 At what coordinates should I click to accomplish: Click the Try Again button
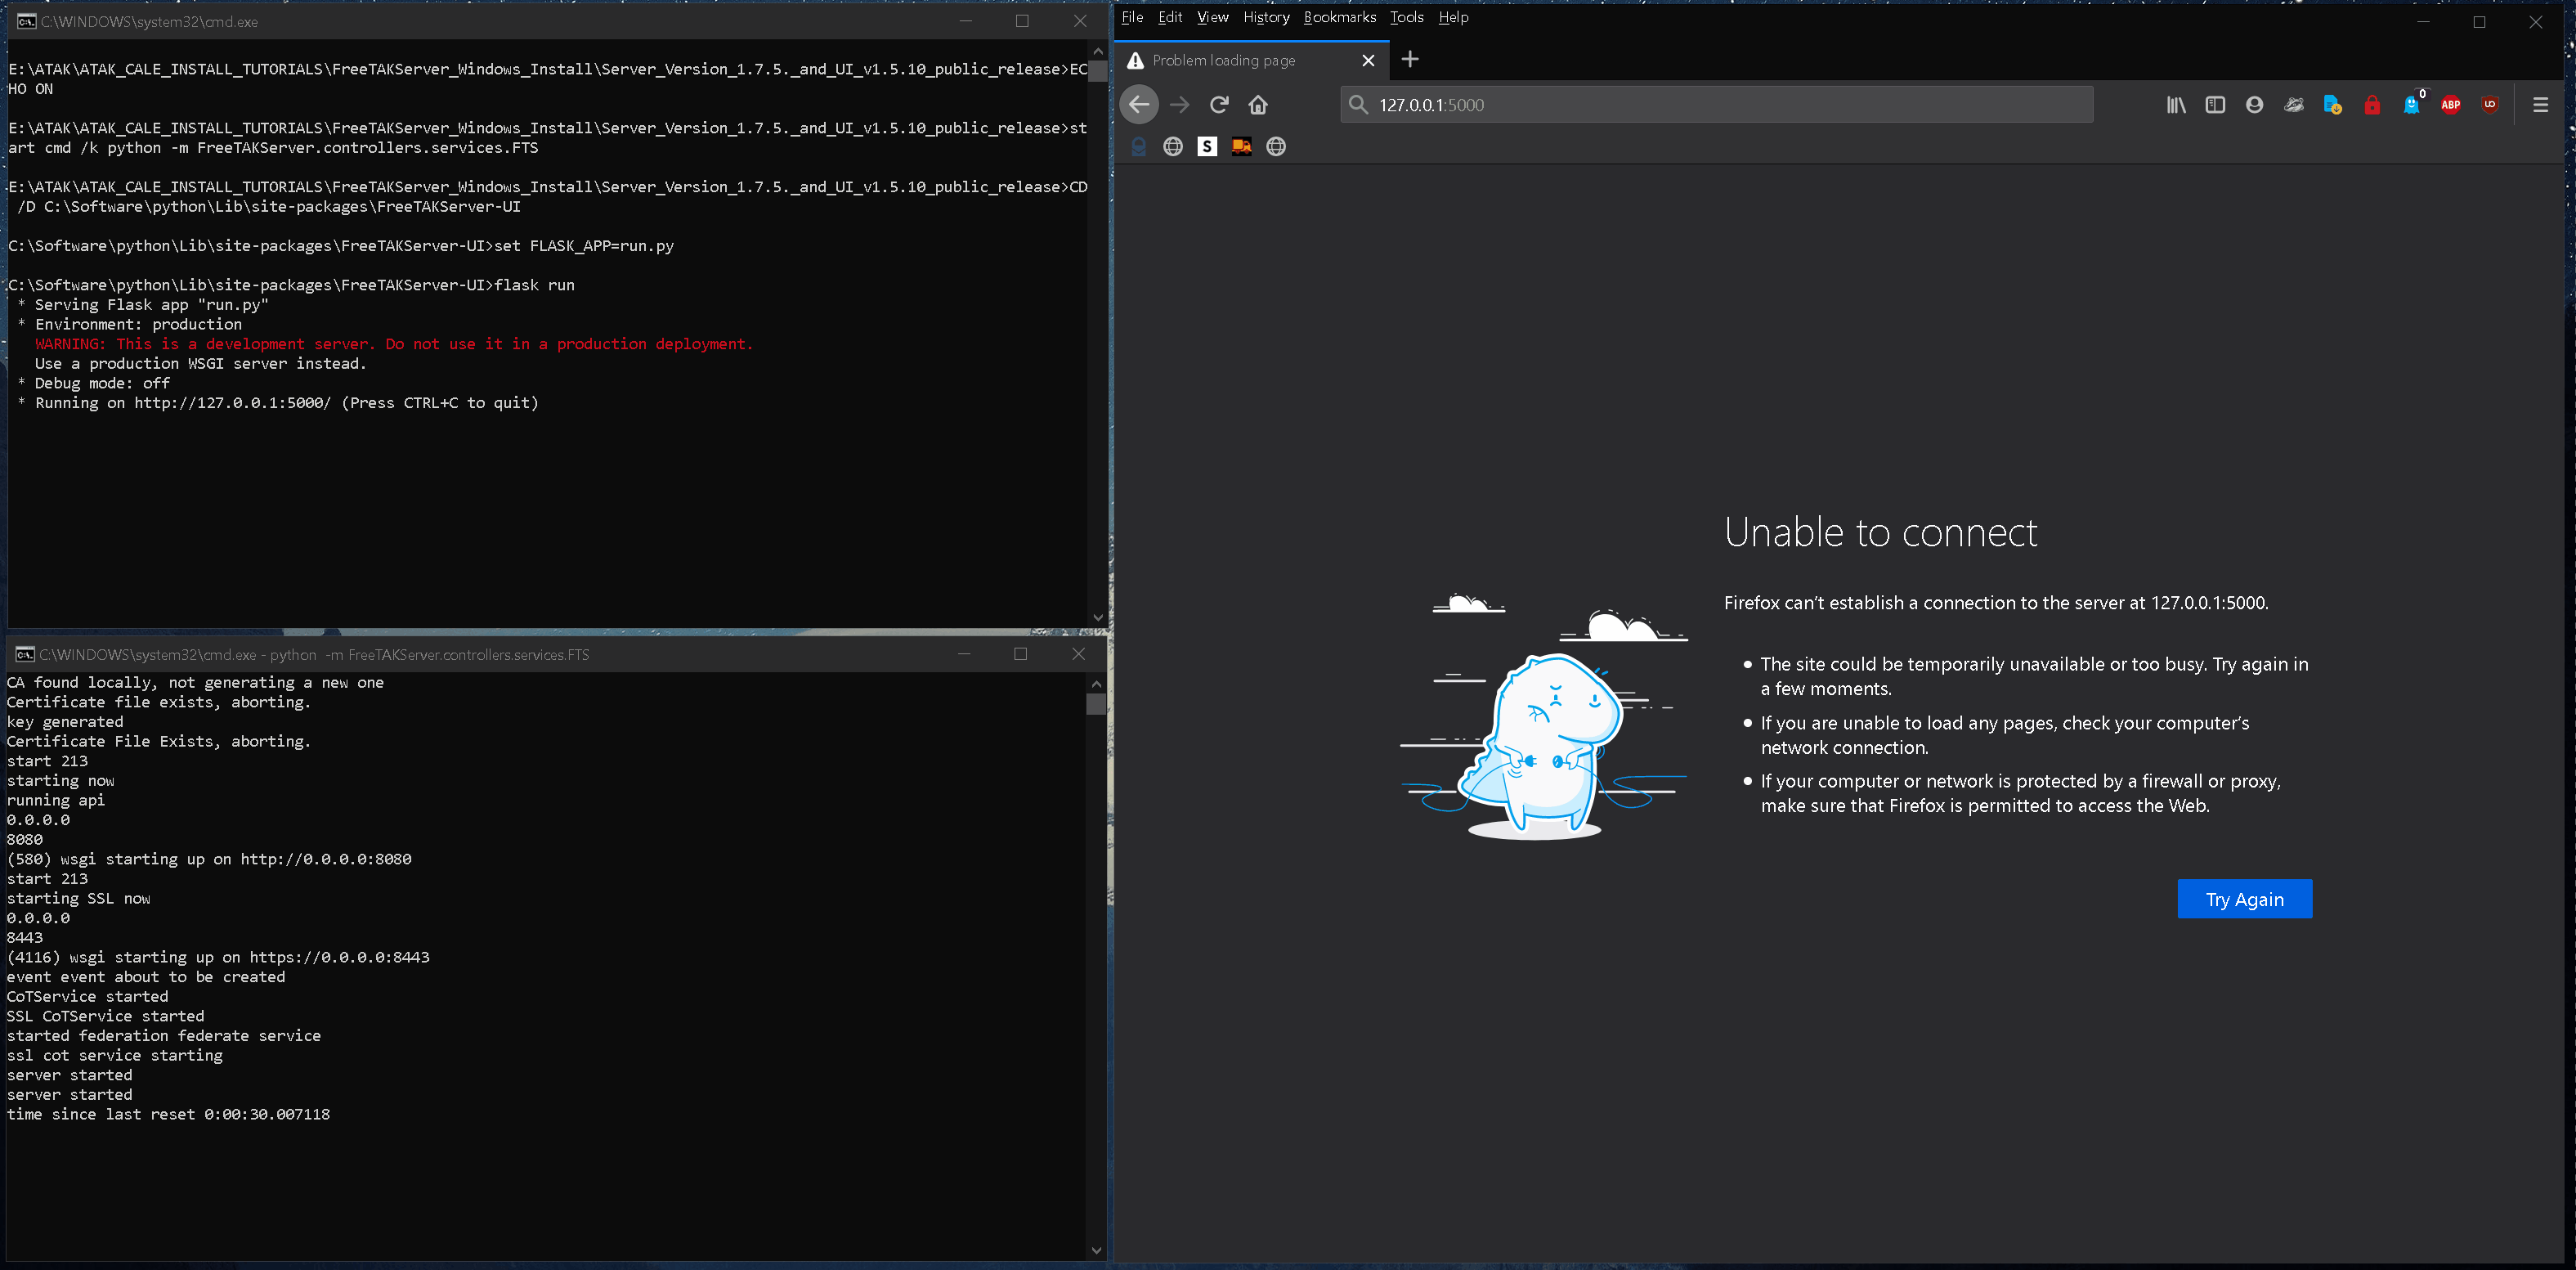(2244, 899)
